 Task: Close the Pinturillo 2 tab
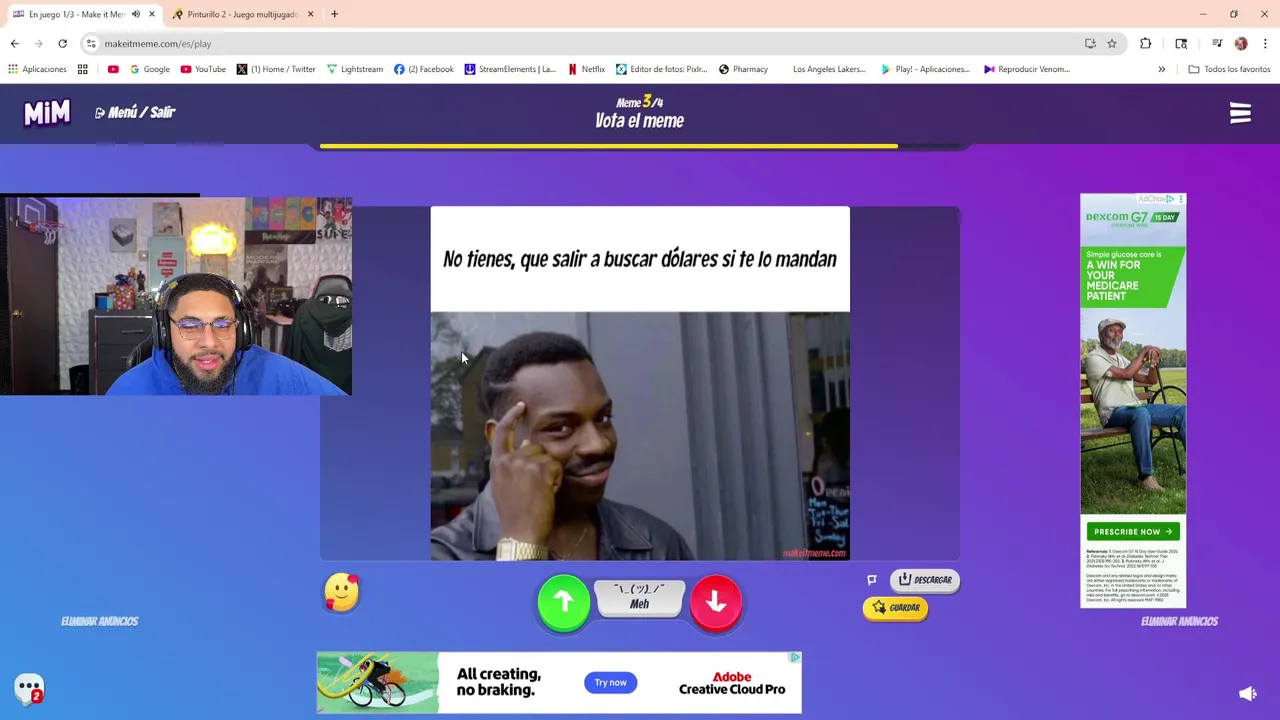pyautogui.click(x=310, y=14)
